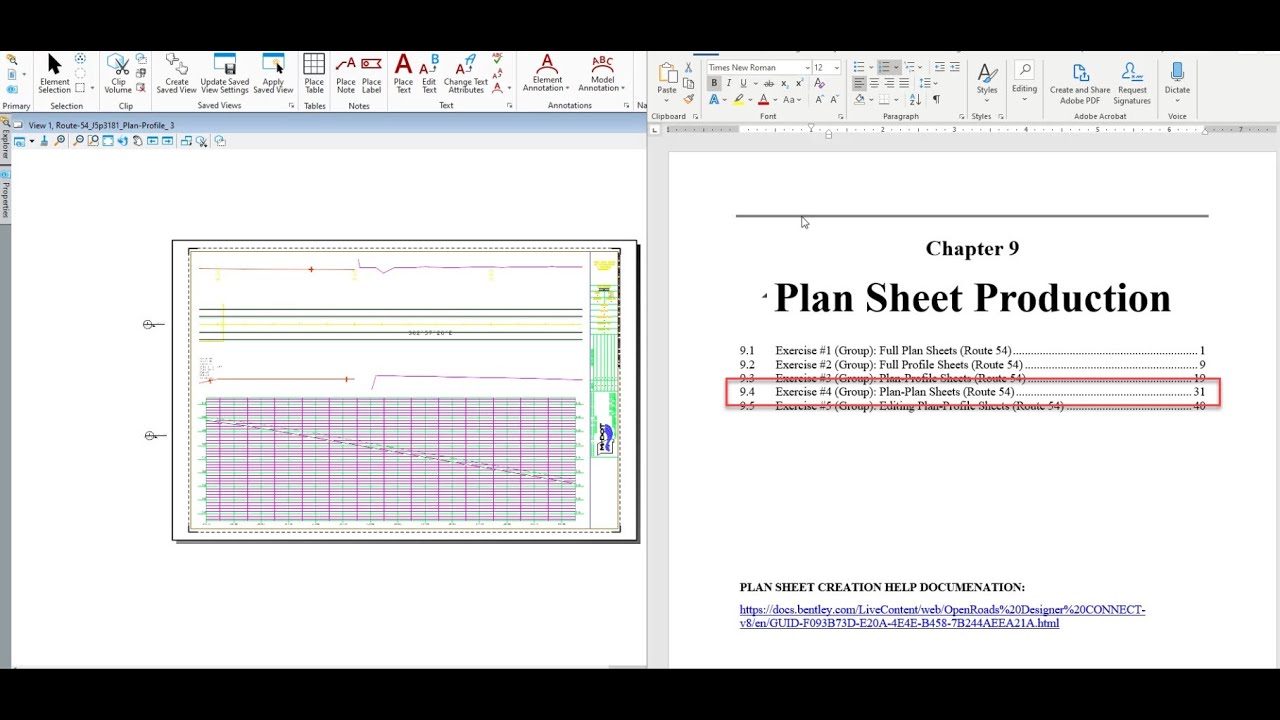The width and height of the screenshot is (1280, 720).
Task: Expand the font size 12 dropdown
Action: pyautogui.click(x=836, y=68)
